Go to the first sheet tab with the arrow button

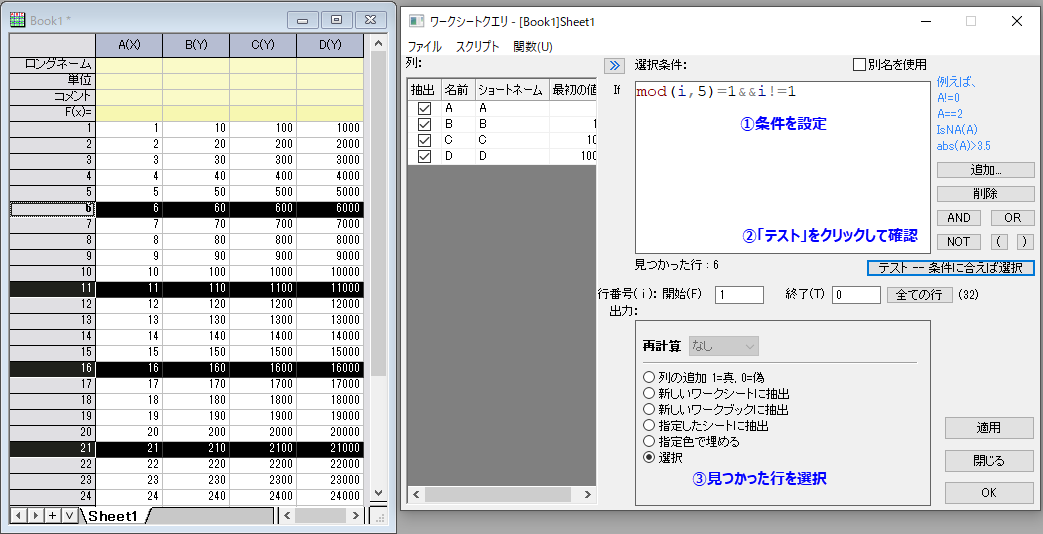point(19,515)
